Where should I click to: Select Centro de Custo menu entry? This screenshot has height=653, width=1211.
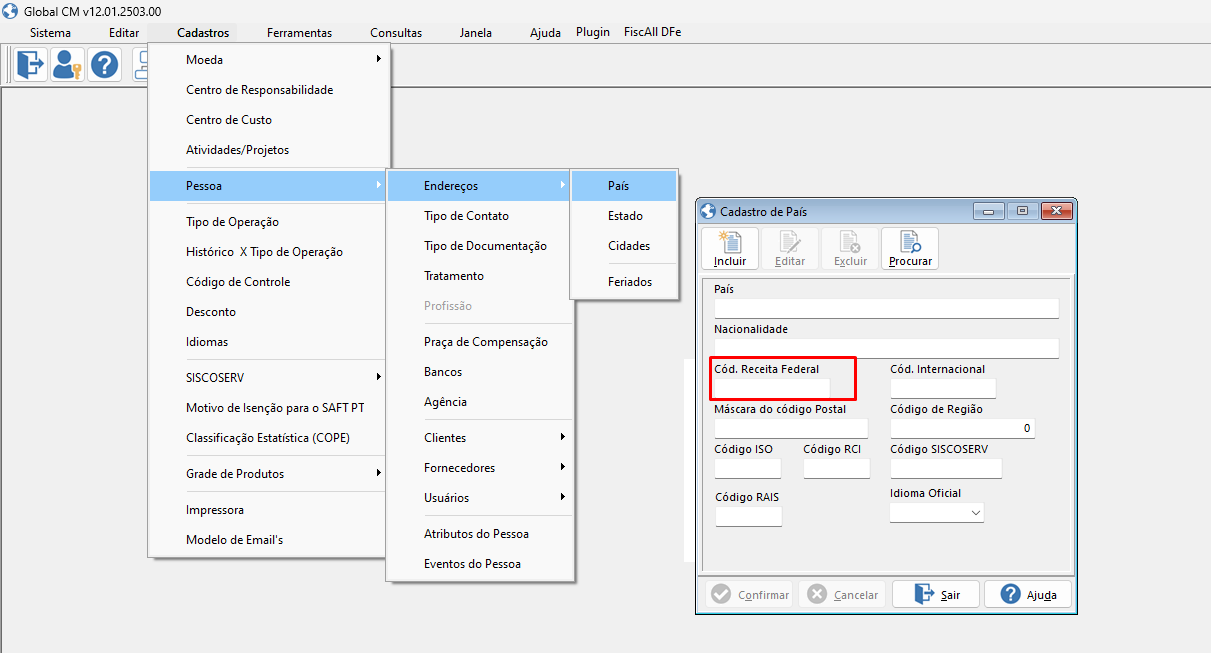pyautogui.click(x=269, y=120)
